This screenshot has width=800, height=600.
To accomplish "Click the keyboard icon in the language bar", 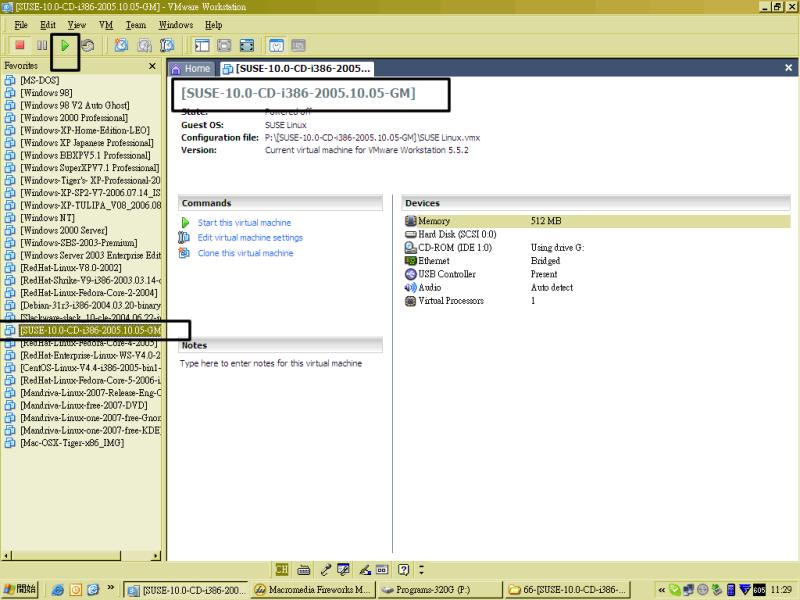I will pyautogui.click(x=304, y=569).
